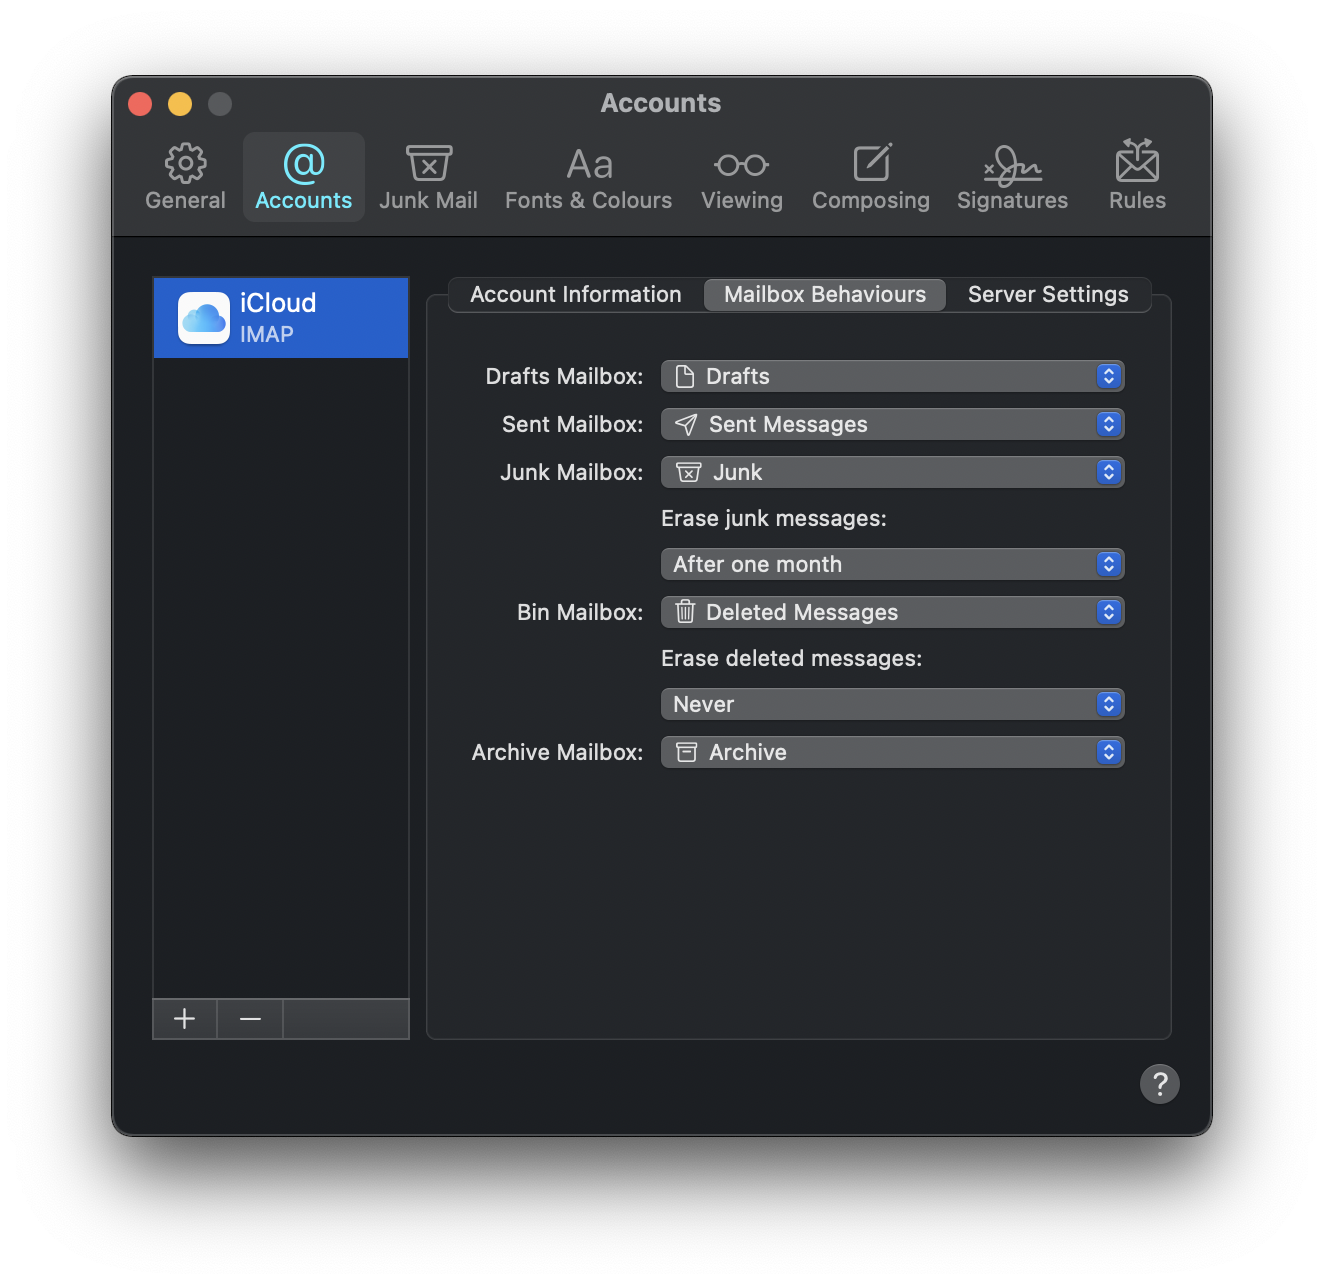Click the help question mark icon
The width and height of the screenshot is (1324, 1284).
[1160, 1083]
